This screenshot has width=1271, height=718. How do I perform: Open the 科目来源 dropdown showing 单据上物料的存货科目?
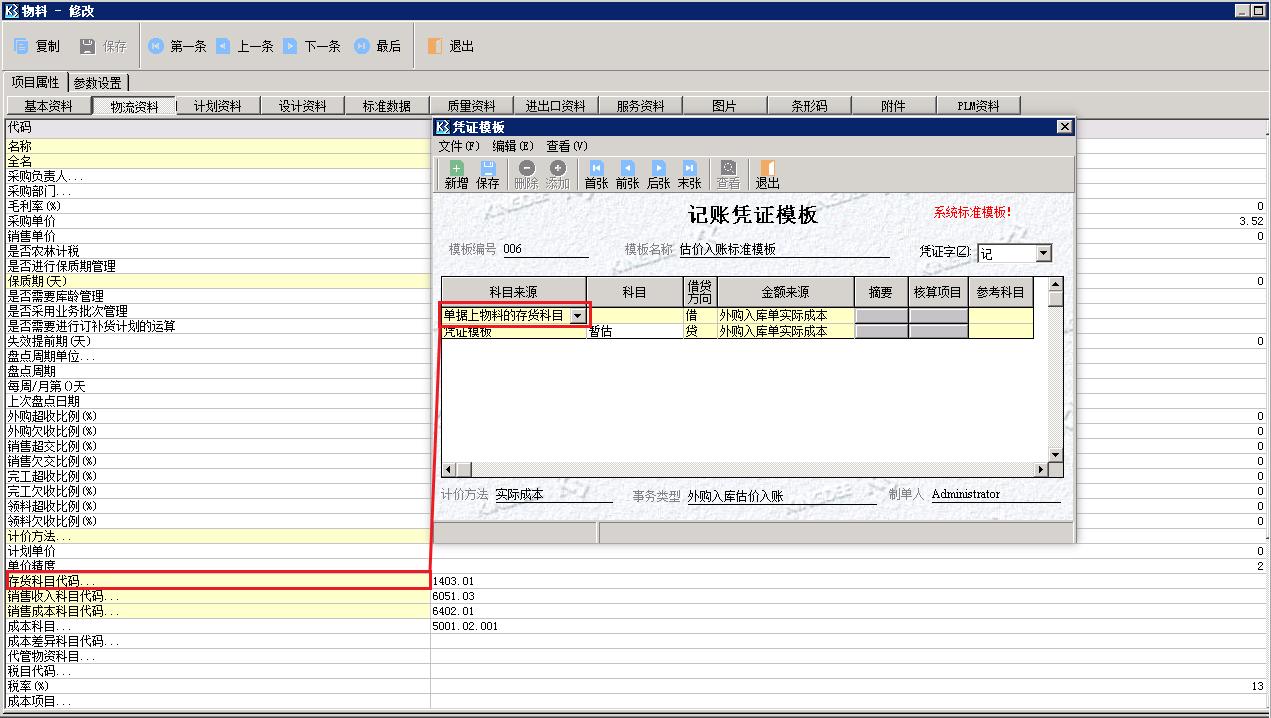[x=578, y=314]
